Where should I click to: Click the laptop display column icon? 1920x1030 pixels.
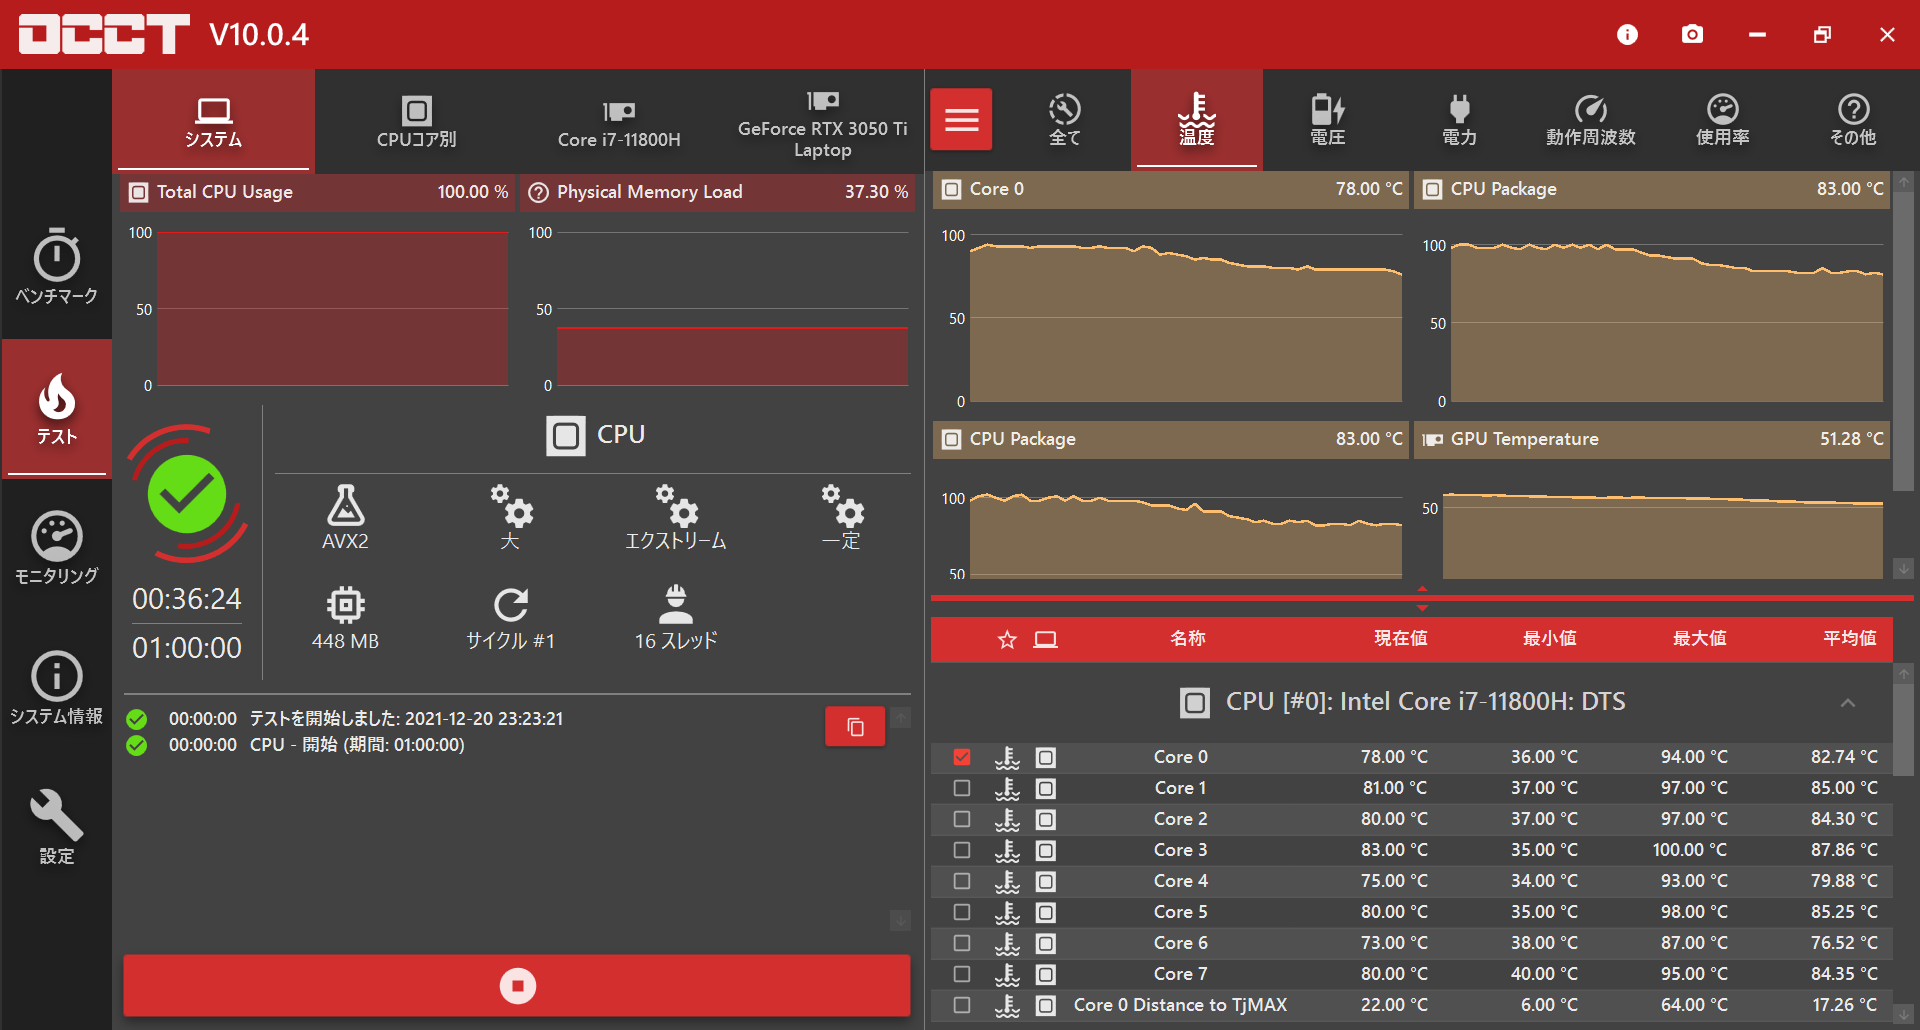pyautogui.click(x=1045, y=639)
